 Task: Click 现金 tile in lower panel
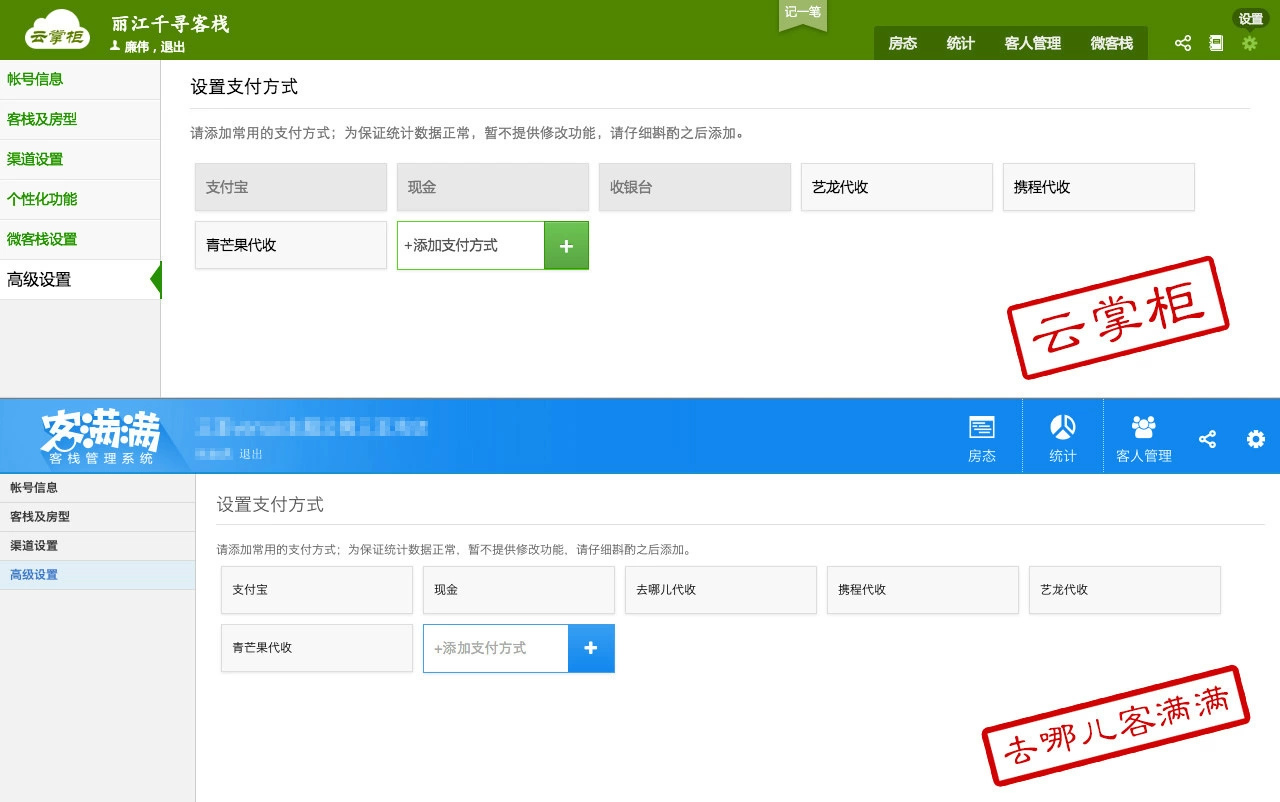(x=519, y=590)
